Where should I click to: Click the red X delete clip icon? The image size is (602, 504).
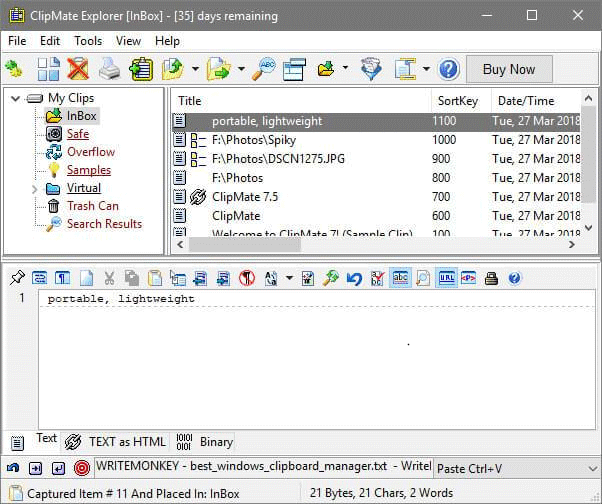click(x=77, y=69)
